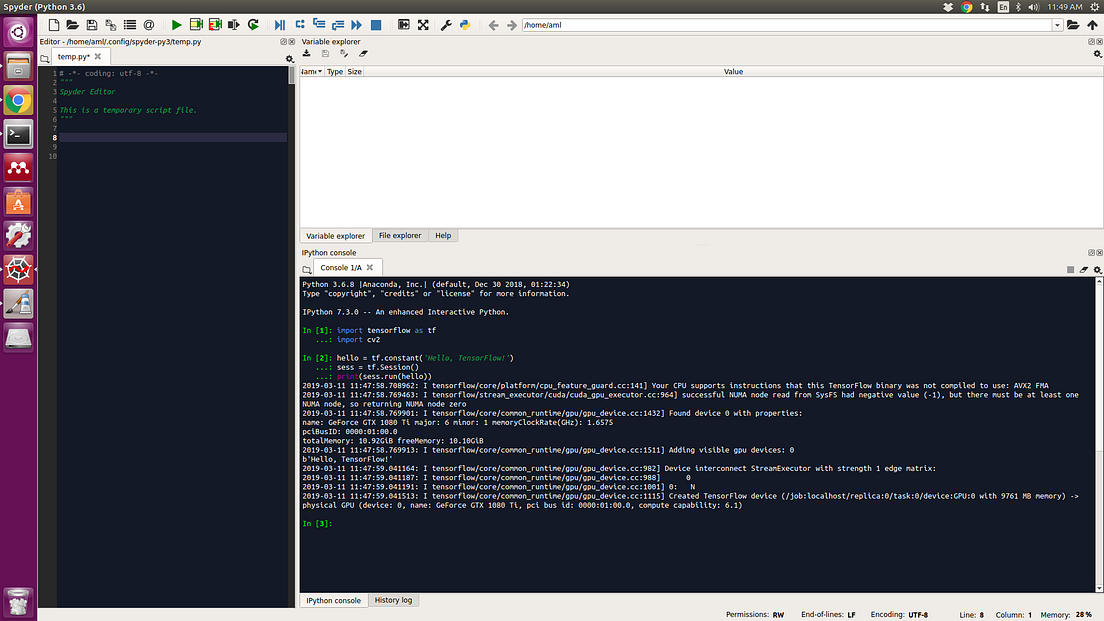The width and height of the screenshot is (1104, 621).
Task: Click Save data as in Variable explorer
Action: [x=344, y=54]
